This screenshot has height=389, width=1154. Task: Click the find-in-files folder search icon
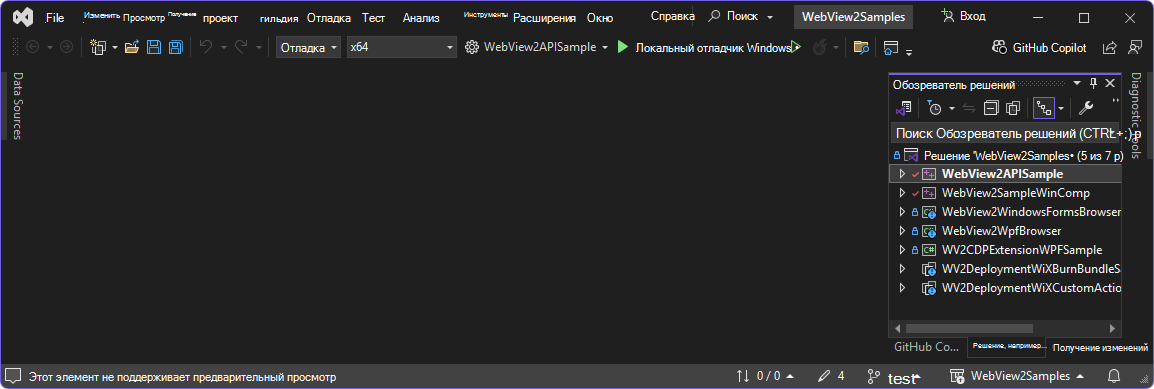click(x=861, y=48)
